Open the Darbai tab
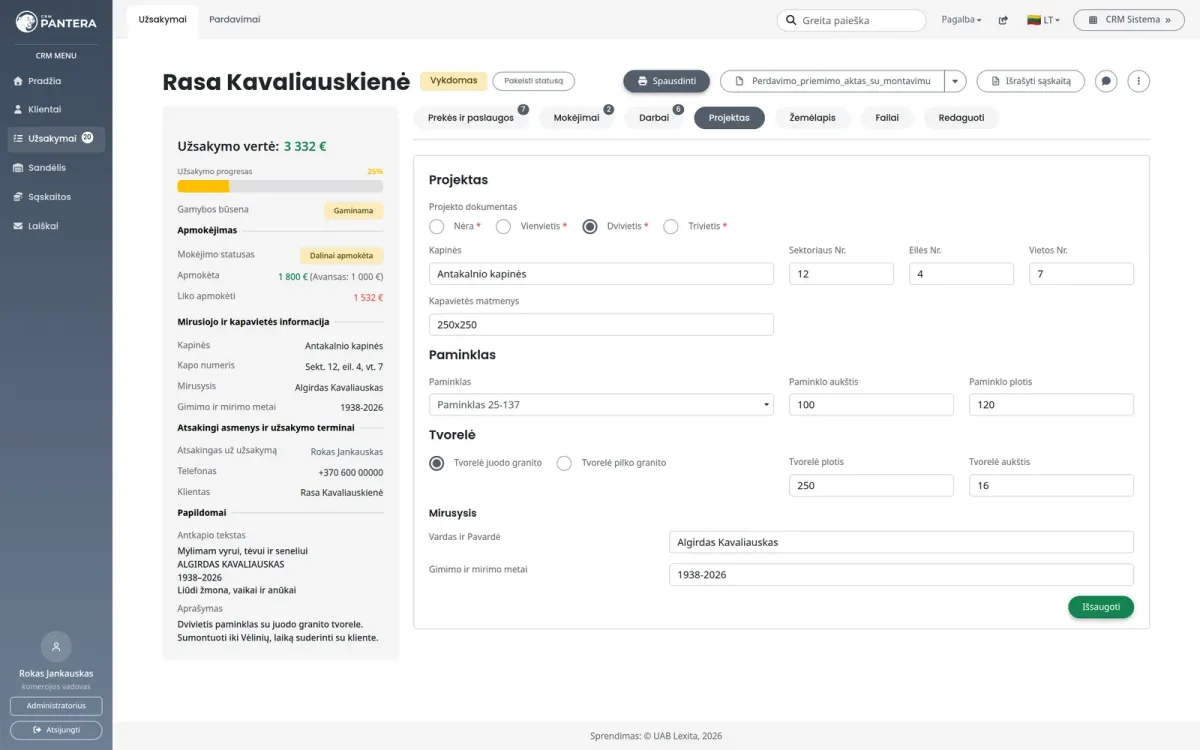The height and width of the screenshot is (750, 1200). (654, 118)
